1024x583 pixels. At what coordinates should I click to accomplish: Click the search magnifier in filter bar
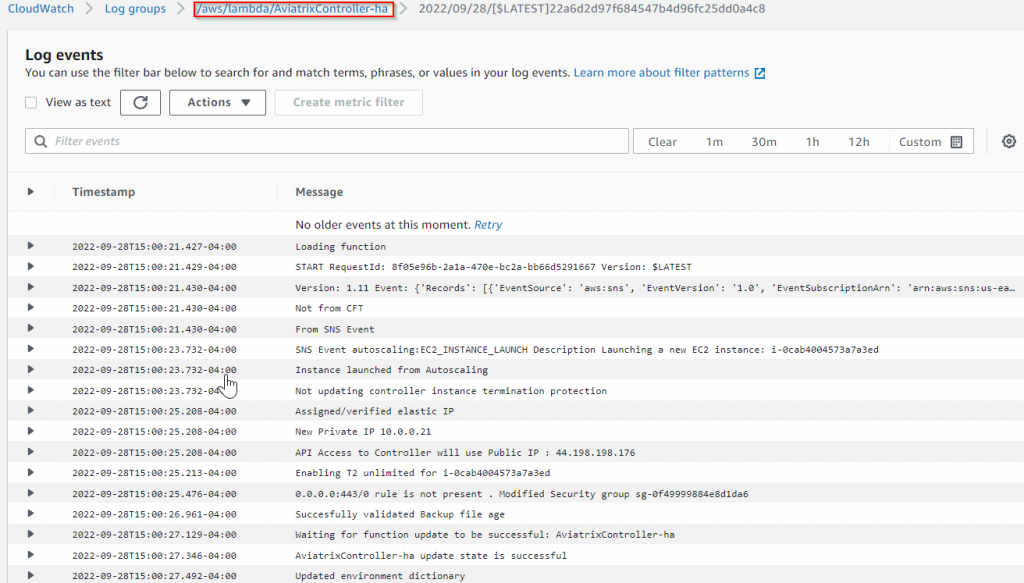pyautogui.click(x=40, y=142)
